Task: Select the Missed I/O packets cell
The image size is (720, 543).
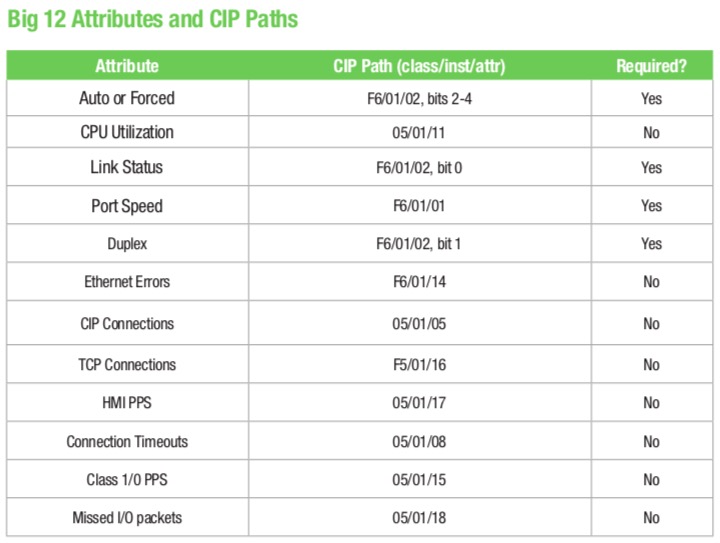Action: (127, 518)
